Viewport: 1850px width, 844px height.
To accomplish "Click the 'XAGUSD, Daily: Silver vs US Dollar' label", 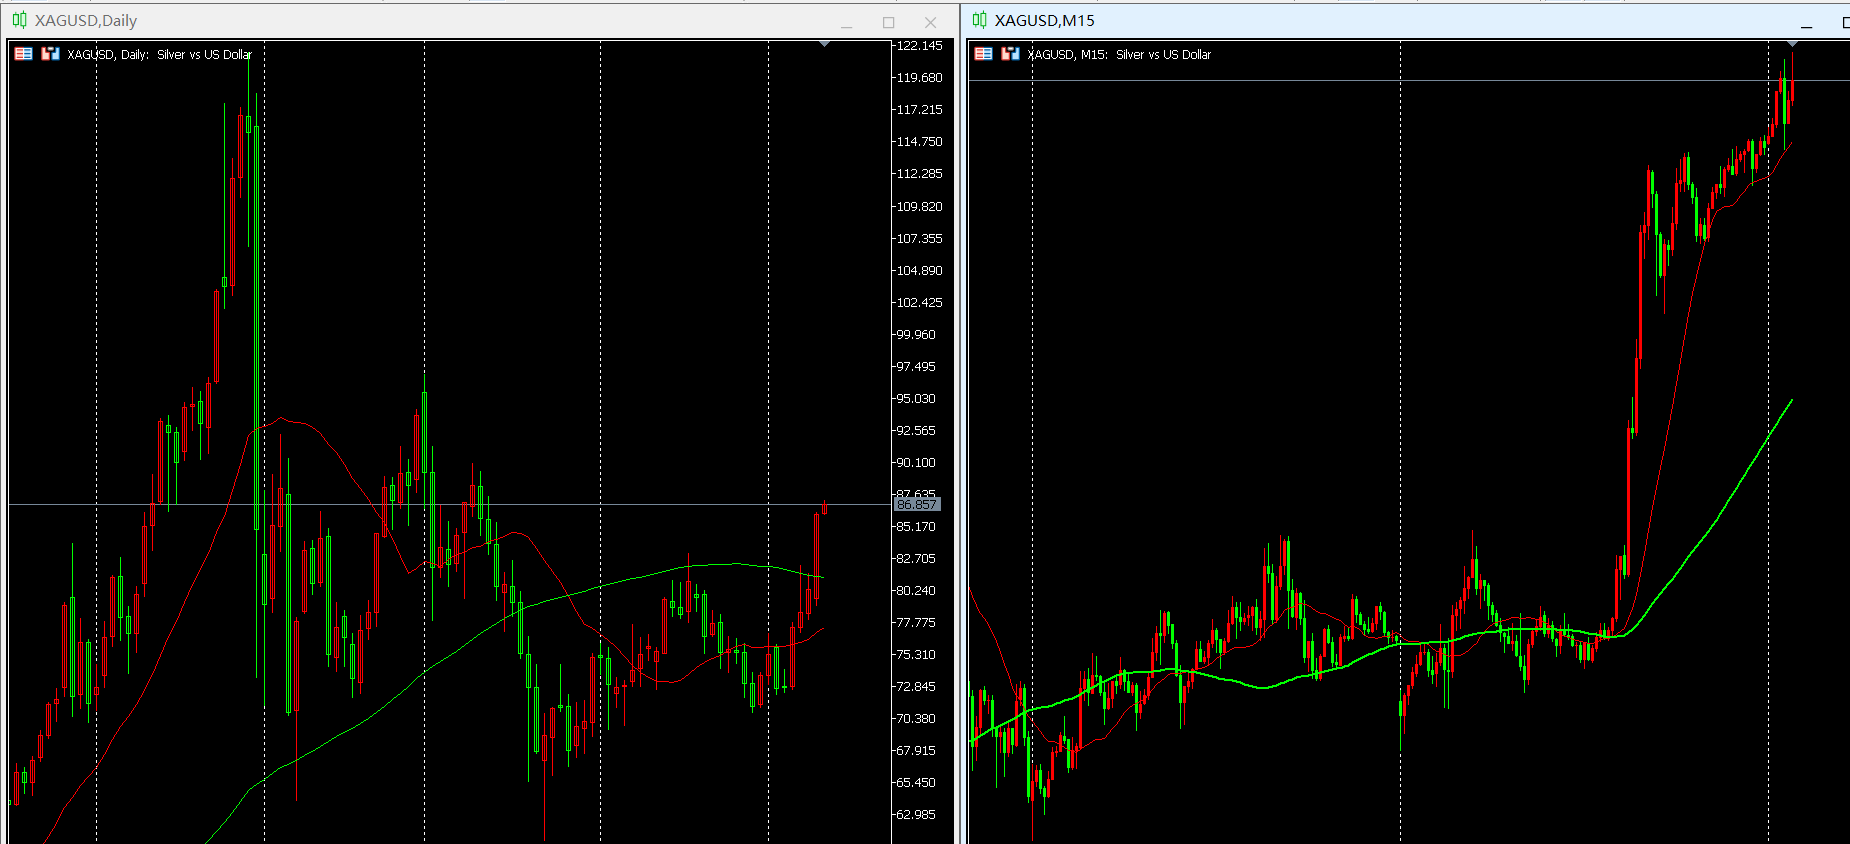I will pyautogui.click(x=159, y=55).
